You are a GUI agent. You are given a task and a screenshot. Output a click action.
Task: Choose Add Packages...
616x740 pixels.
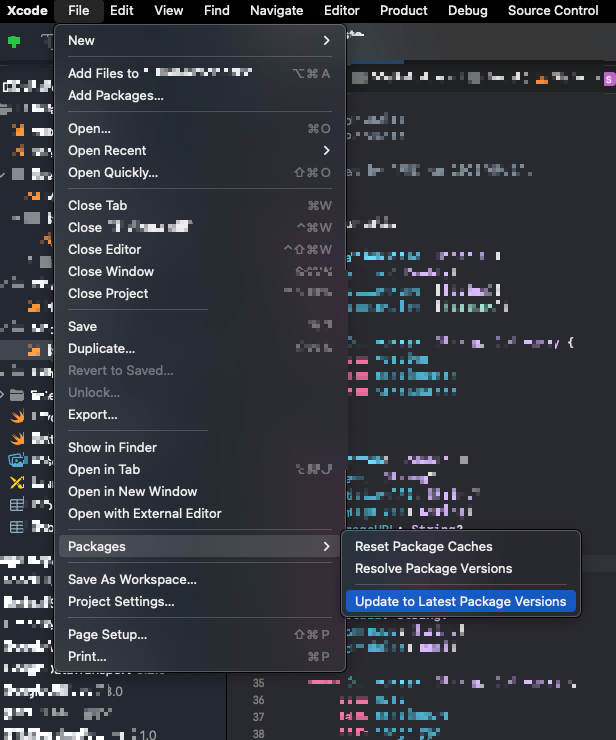[200, 95]
